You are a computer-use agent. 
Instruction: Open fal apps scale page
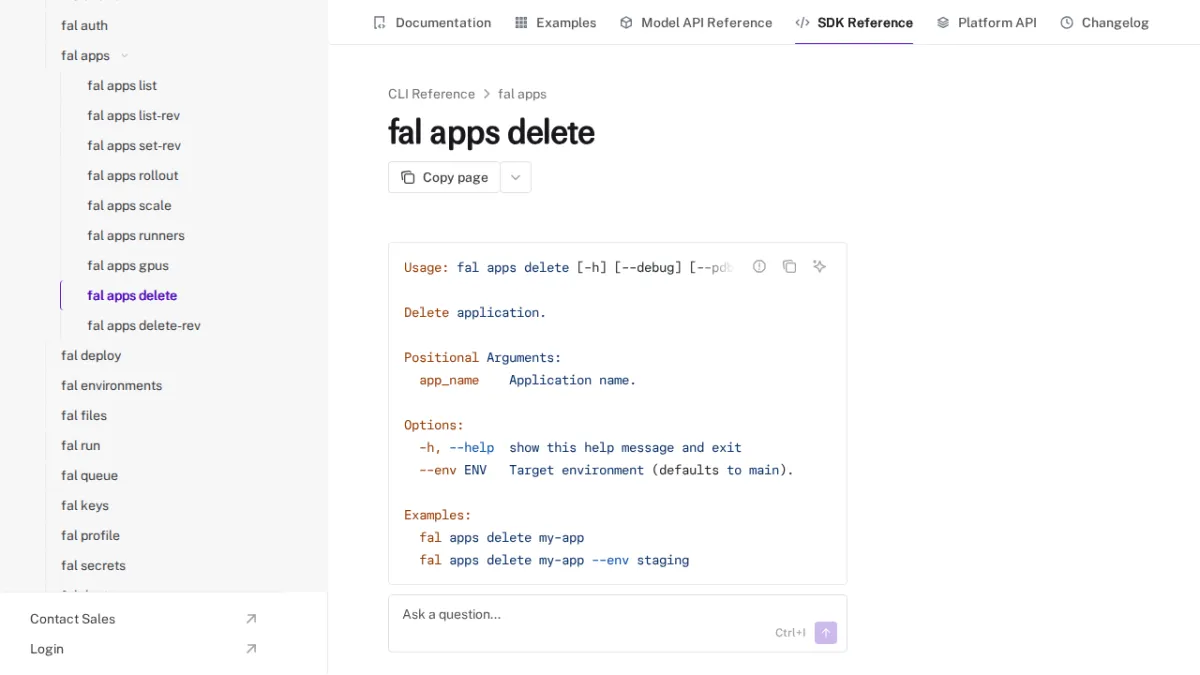(129, 206)
